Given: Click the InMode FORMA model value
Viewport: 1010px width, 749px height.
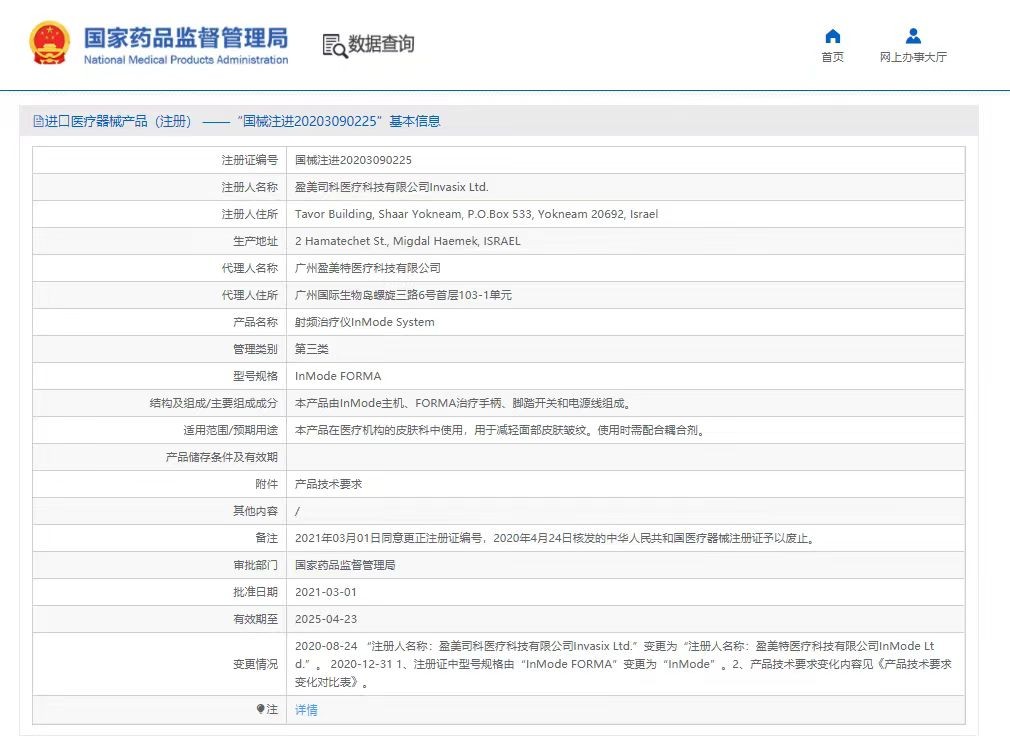Looking at the screenshot, I should [x=338, y=376].
